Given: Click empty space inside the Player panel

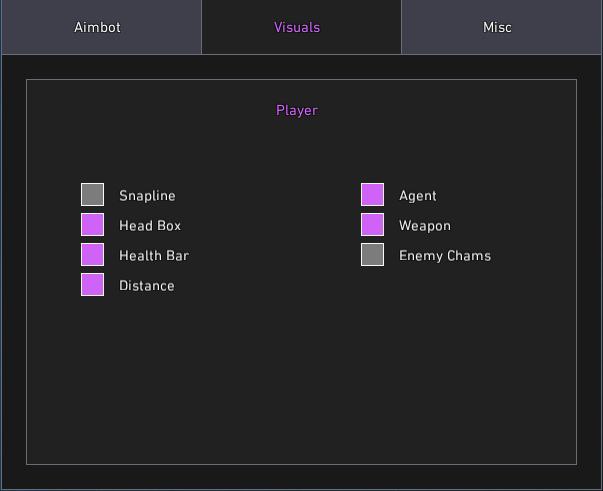Looking at the screenshot, I should tap(302, 377).
